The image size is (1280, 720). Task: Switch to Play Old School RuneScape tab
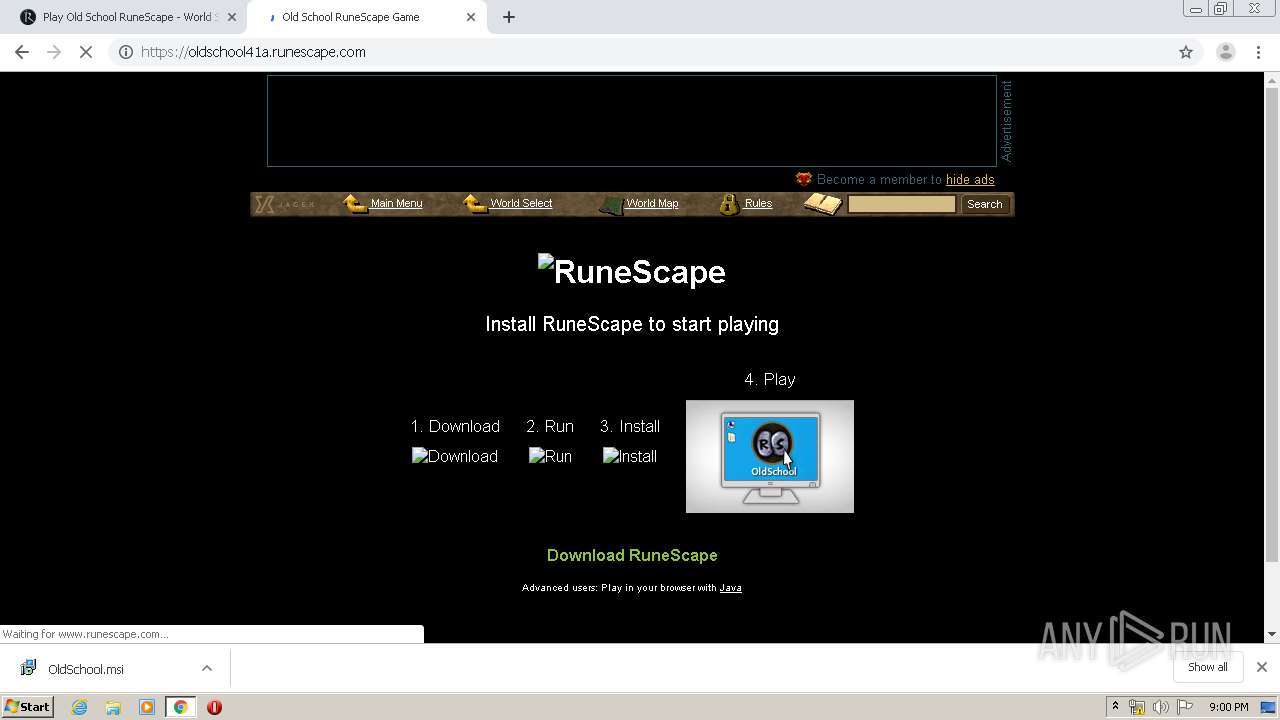coord(128,17)
